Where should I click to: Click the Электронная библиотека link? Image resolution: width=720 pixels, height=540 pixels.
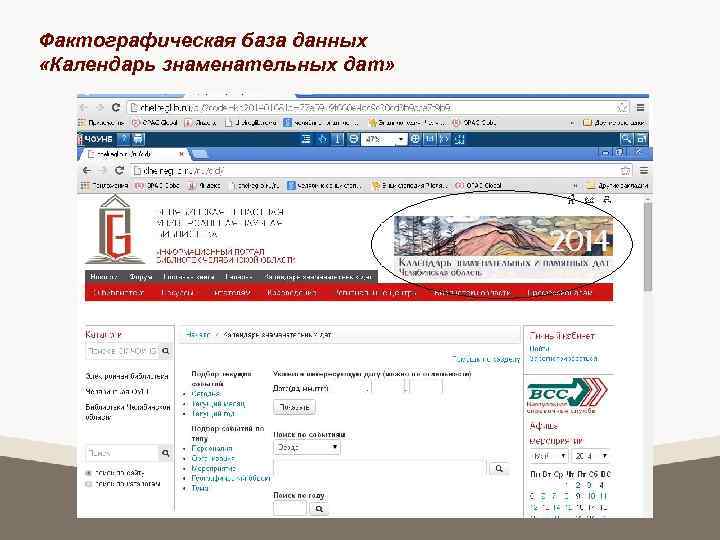(127, 376)
